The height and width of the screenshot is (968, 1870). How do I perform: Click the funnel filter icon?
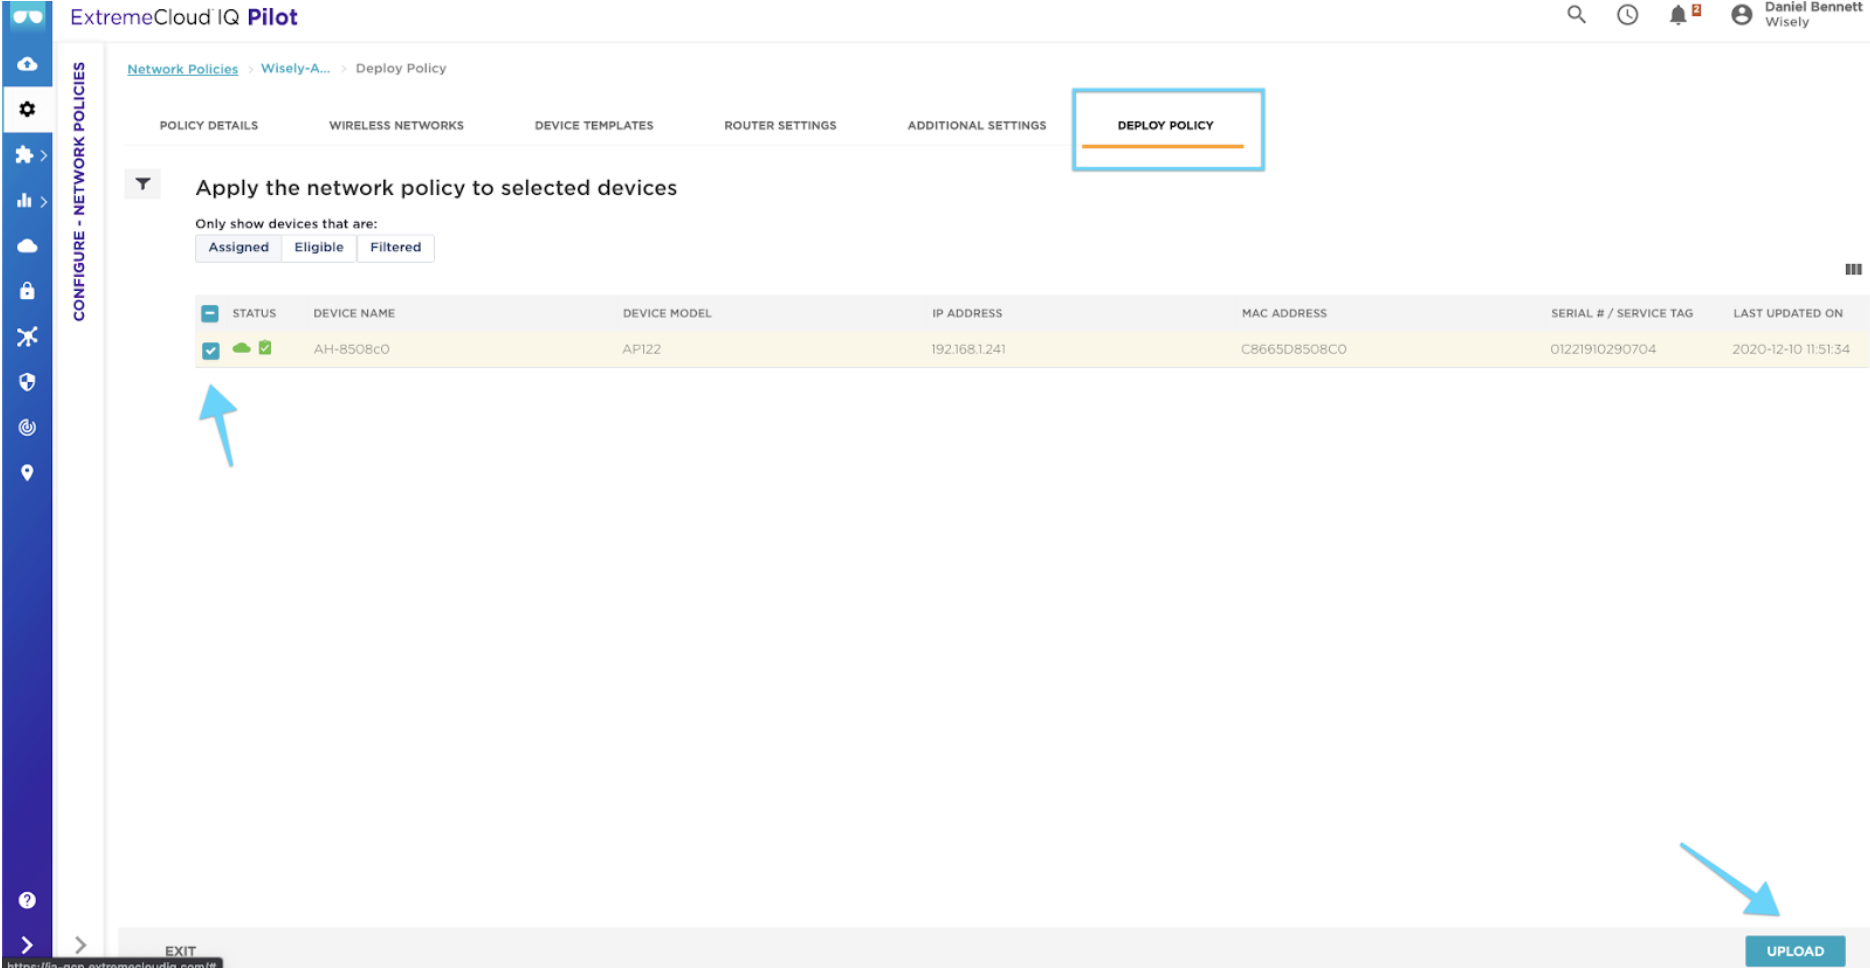(143, 184)
